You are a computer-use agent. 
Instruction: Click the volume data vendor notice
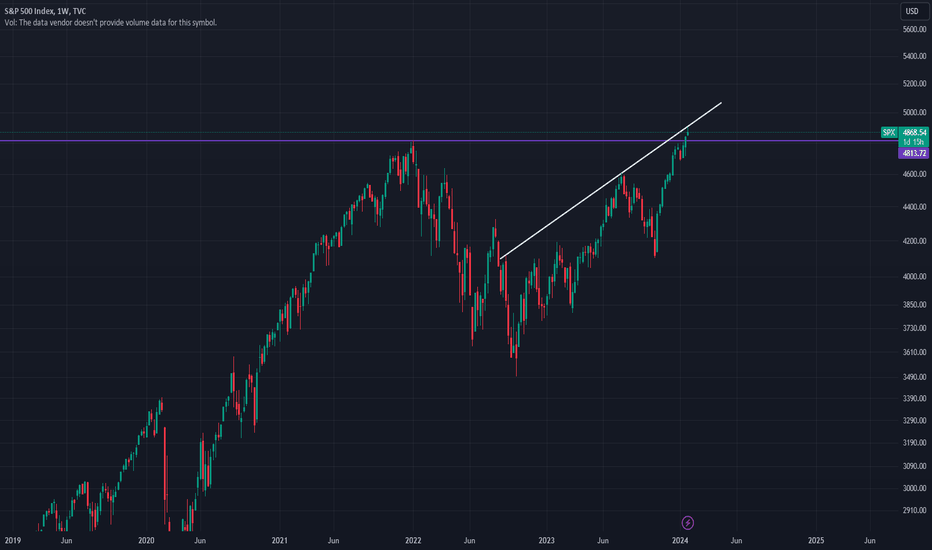111,23
